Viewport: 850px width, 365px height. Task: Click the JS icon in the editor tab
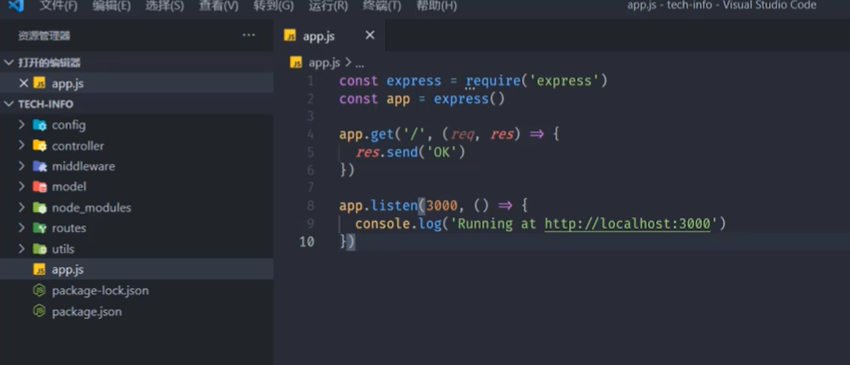pos(291,36)
